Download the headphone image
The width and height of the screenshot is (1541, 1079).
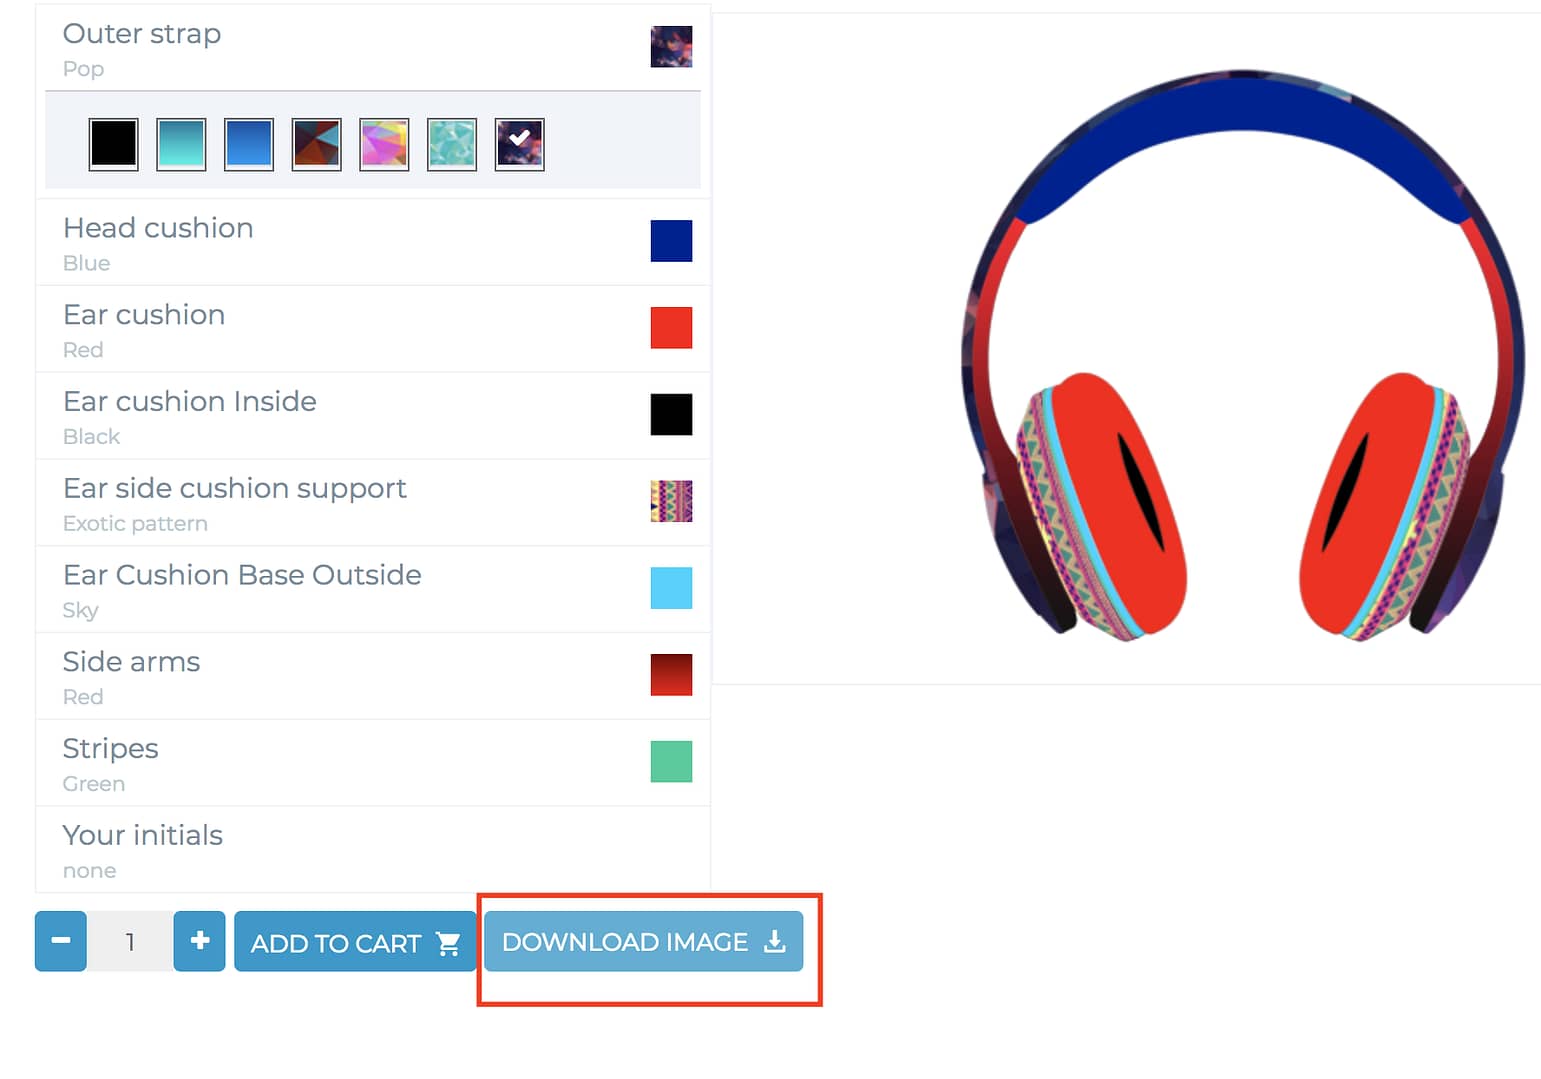click(x=644, y=941)
